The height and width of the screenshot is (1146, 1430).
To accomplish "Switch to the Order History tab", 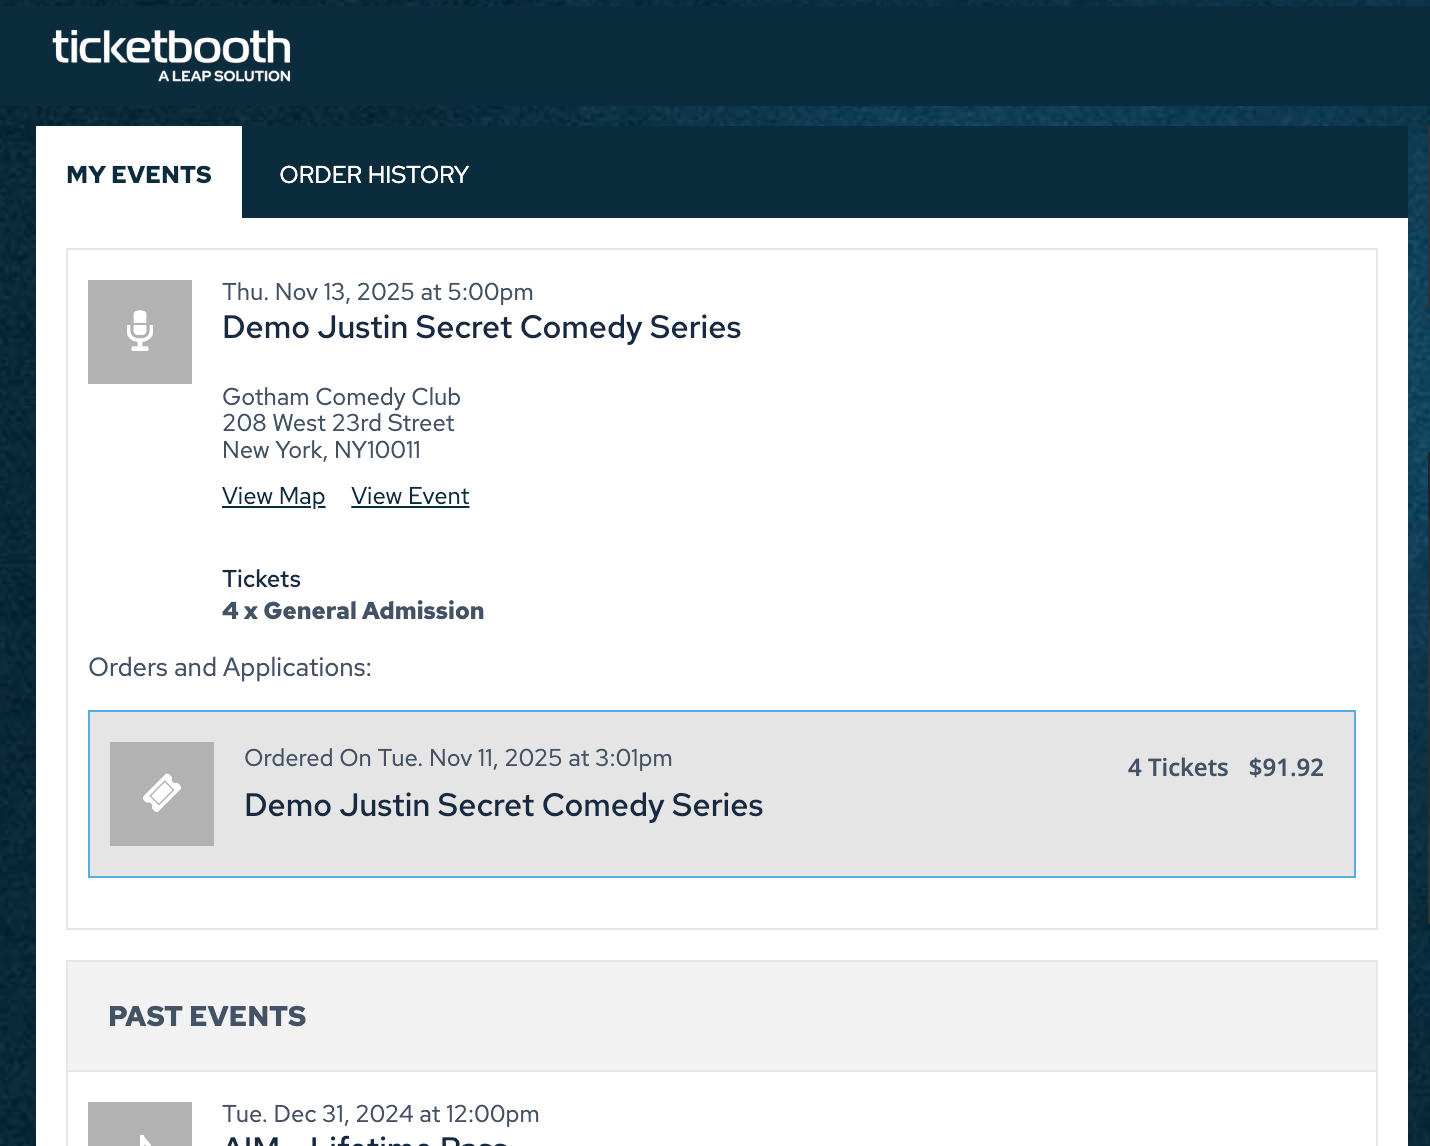I will (x=374, y=174).
